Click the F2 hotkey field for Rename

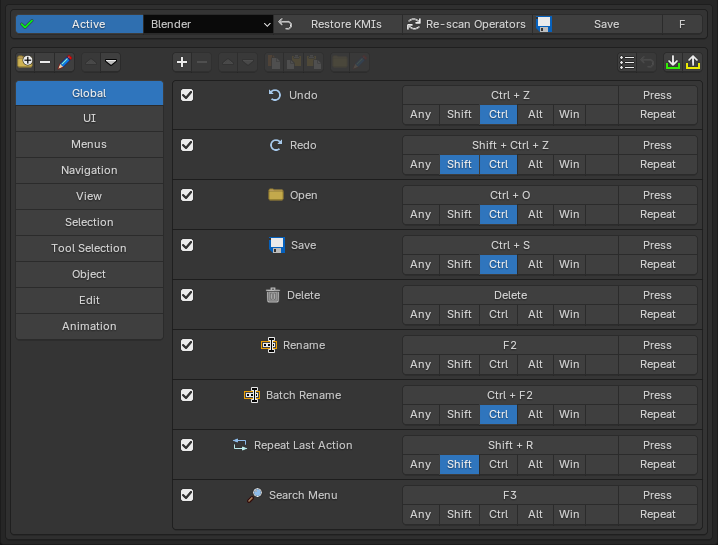pos(510,345)
